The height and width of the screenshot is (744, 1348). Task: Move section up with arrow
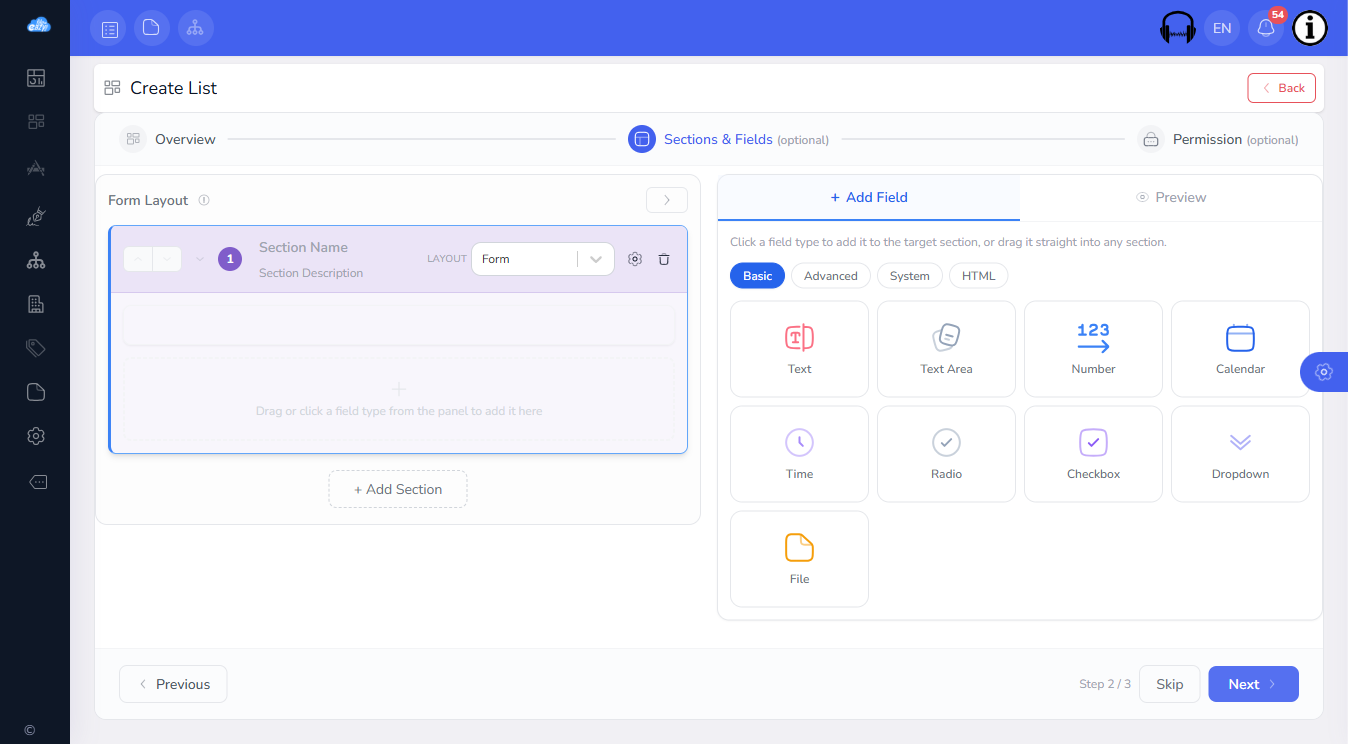[x=138, y=259]
